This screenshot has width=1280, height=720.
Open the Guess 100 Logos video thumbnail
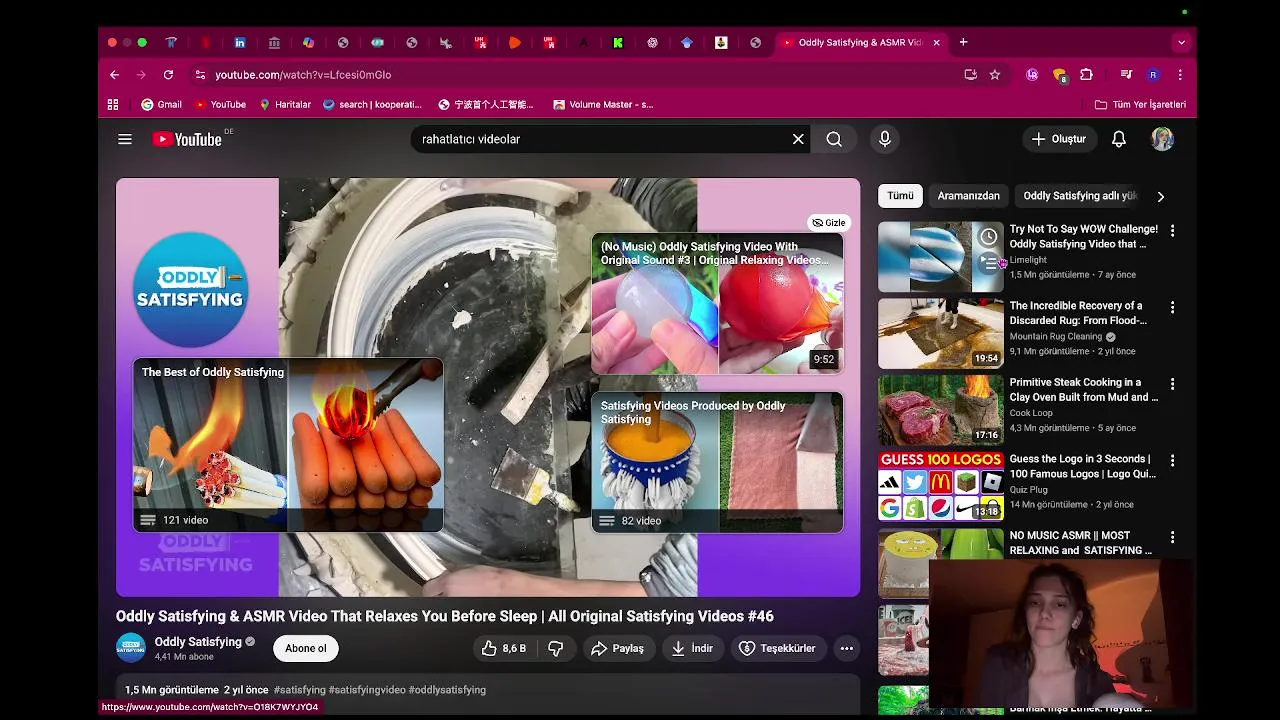940,486
